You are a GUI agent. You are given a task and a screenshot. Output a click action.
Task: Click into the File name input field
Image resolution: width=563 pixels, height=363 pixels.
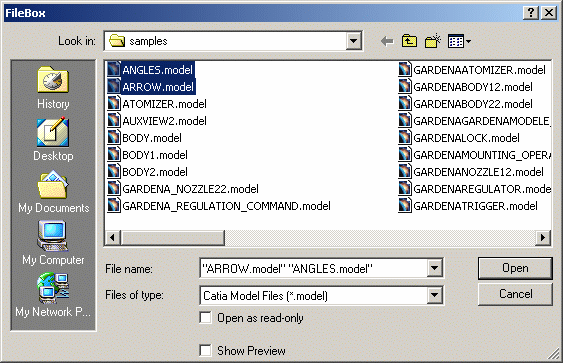click(313, 268)
